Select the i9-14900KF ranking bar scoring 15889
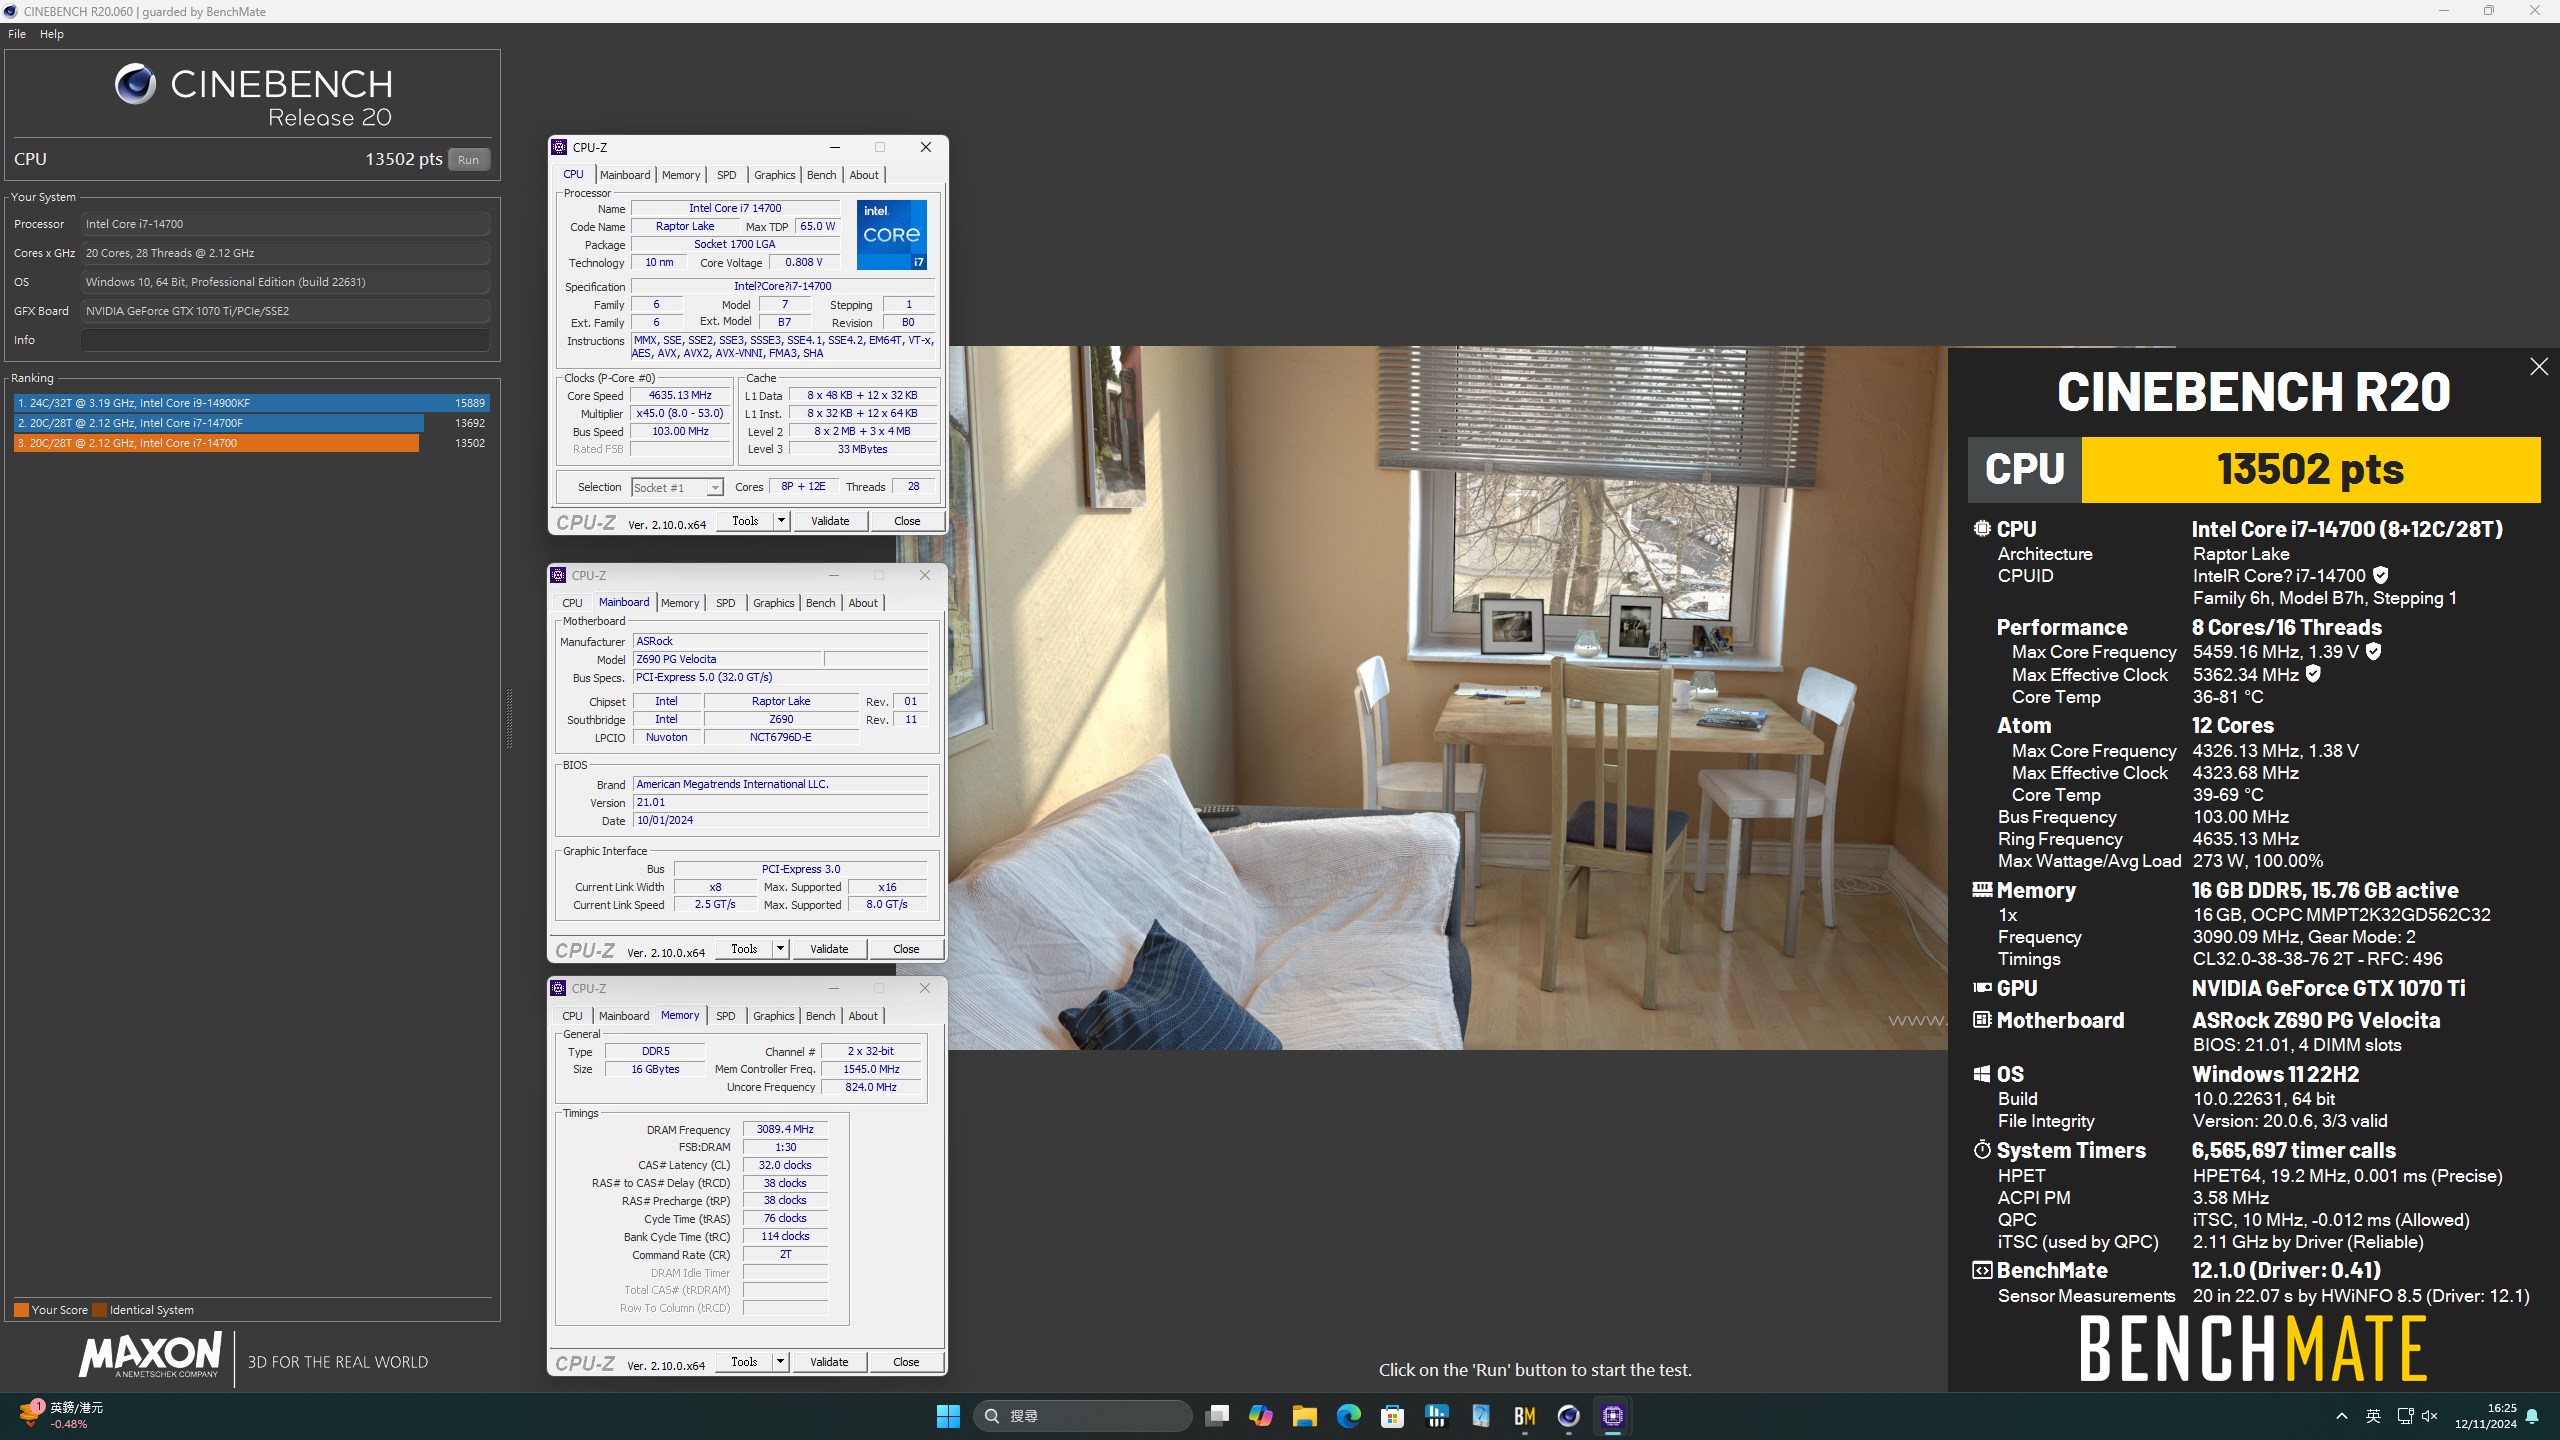2560x1440 pixels. coord(251,403)
